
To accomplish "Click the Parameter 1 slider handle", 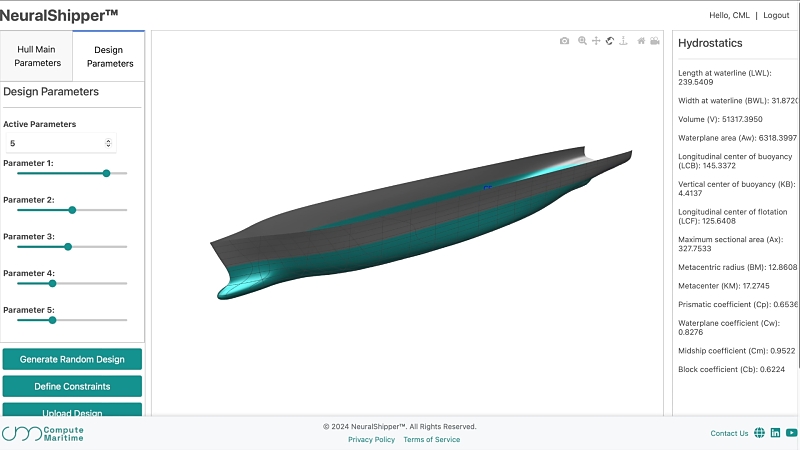I will click(106, 173).
